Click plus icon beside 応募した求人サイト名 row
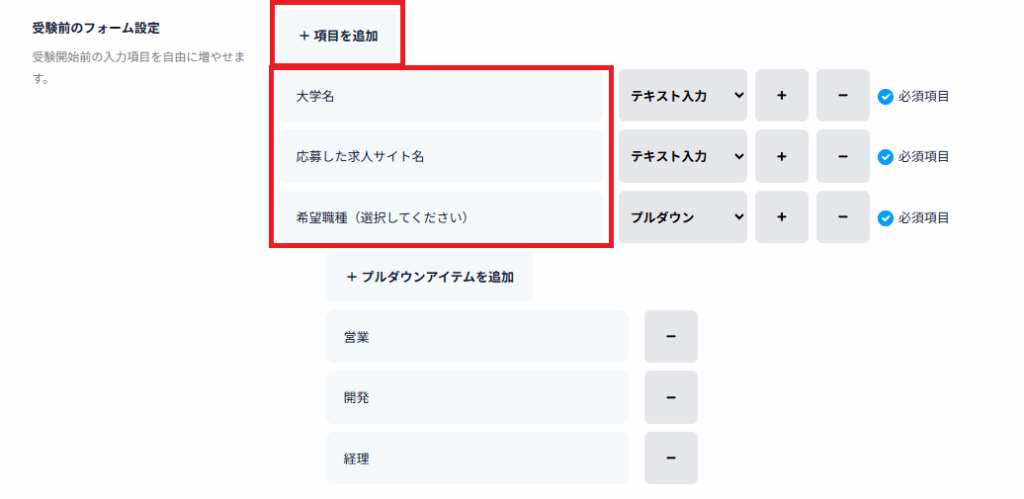Image resolution: width=1024 pixels, height=499 pixels. click(782, 156)
